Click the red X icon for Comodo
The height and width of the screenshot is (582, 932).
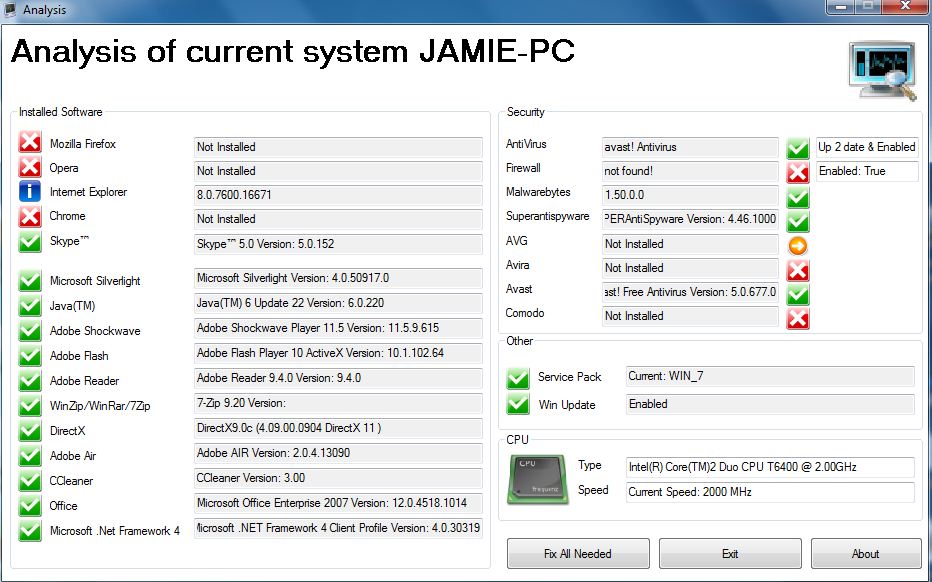coord(798,319)
